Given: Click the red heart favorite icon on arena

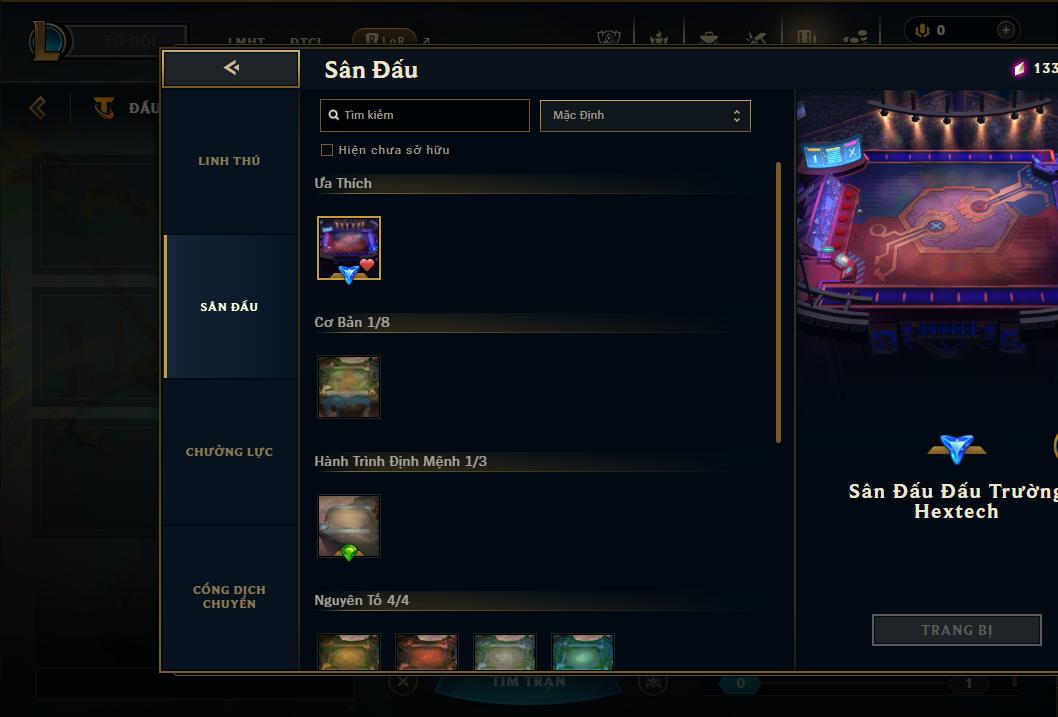Looking at the screenshot, I should [x=366, y=265].
